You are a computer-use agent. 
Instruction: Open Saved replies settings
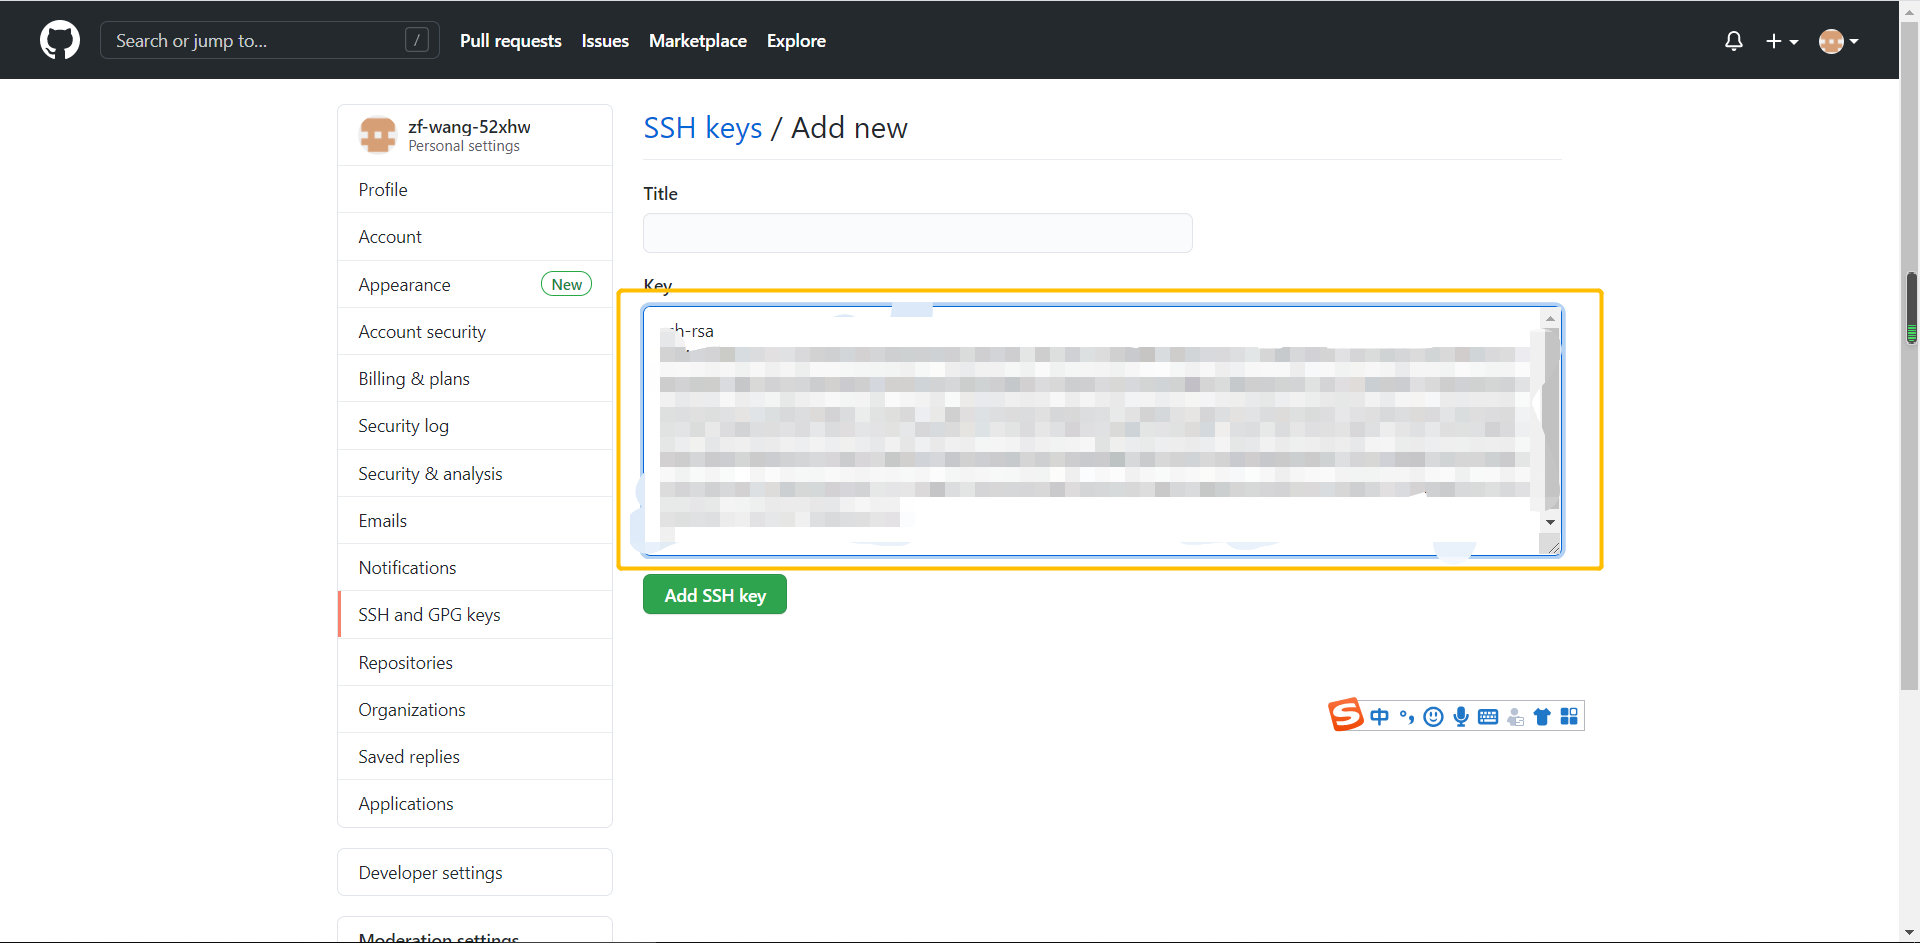click(475, 756)
